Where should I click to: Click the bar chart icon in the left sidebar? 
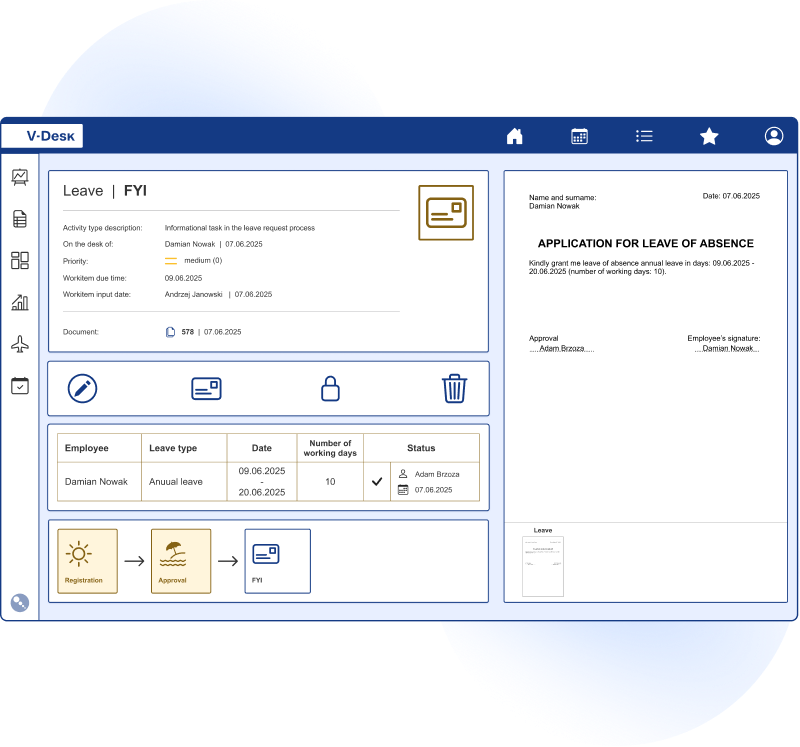[20, 303]
